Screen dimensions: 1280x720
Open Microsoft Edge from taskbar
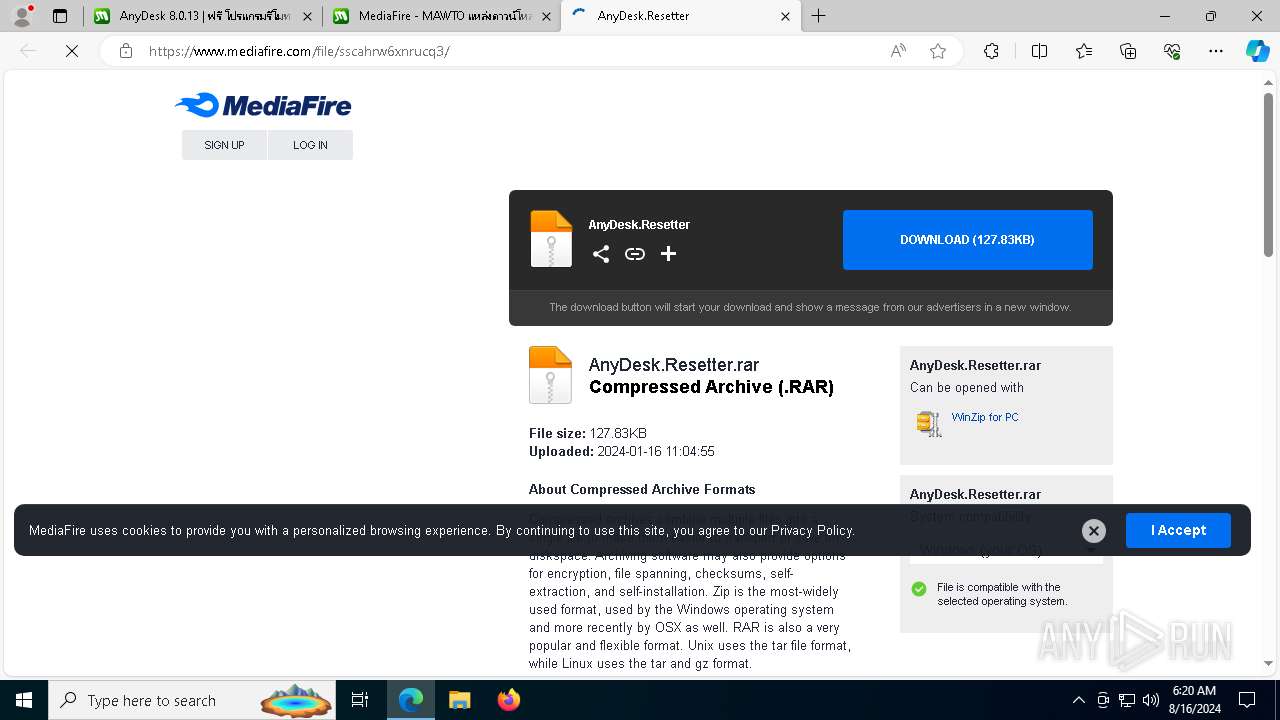tap(411, 700)
